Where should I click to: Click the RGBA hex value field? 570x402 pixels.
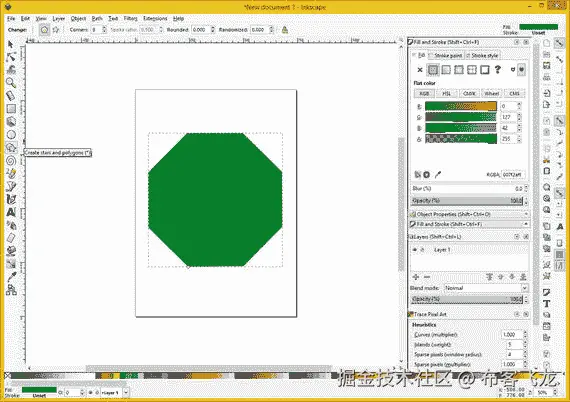coord(513,175)
